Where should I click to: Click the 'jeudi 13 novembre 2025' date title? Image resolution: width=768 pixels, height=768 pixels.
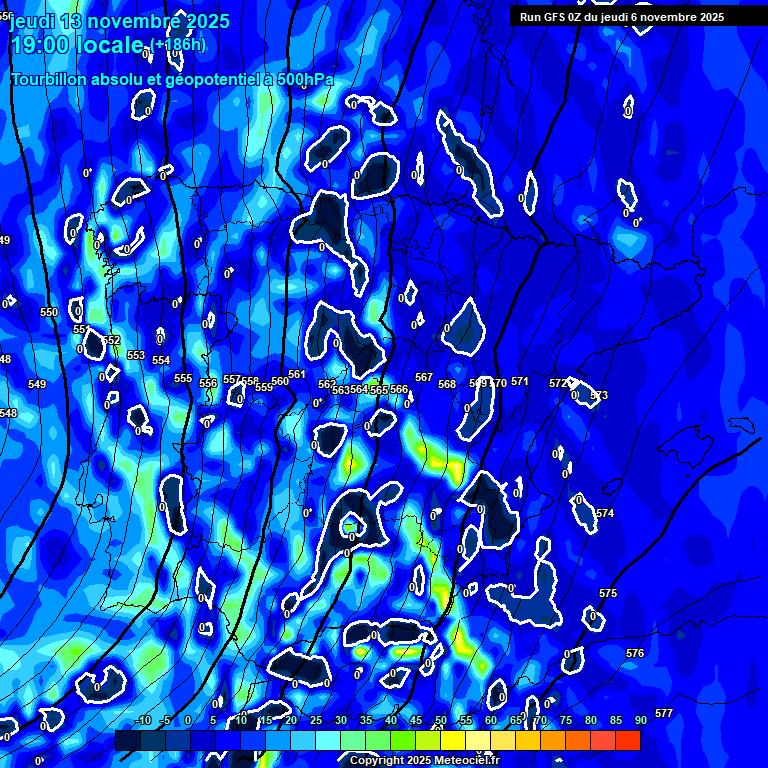[119, 21]
